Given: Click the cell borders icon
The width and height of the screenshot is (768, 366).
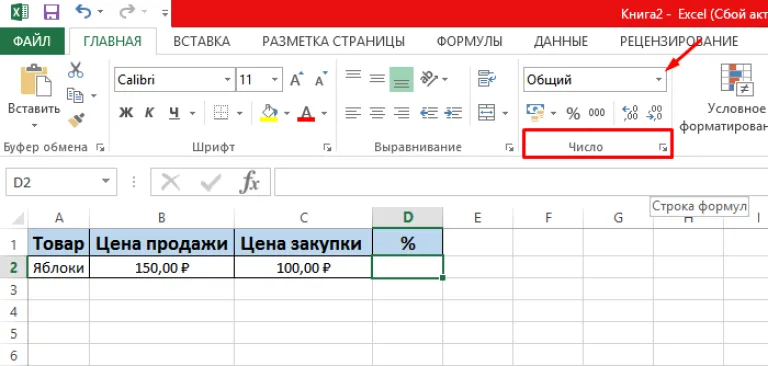Looking at the screenshot, I should [221, 113].
